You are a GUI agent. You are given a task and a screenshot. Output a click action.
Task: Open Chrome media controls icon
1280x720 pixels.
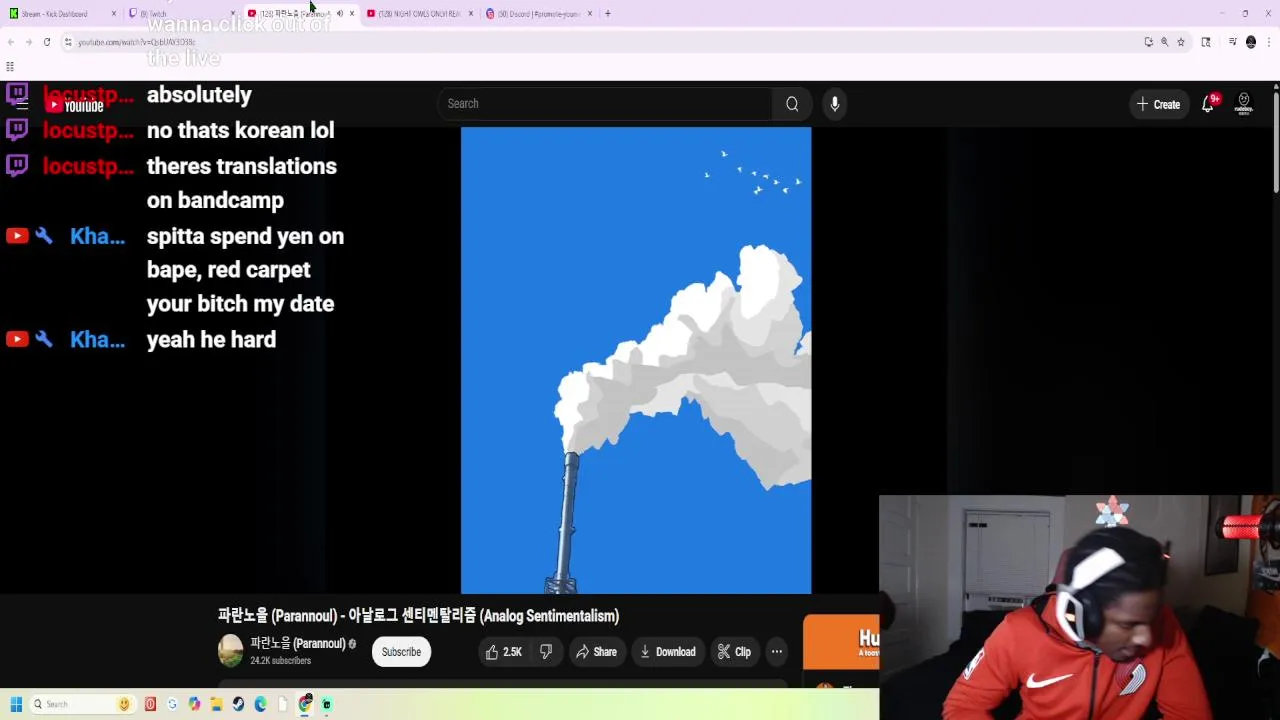click(1232, 42)
